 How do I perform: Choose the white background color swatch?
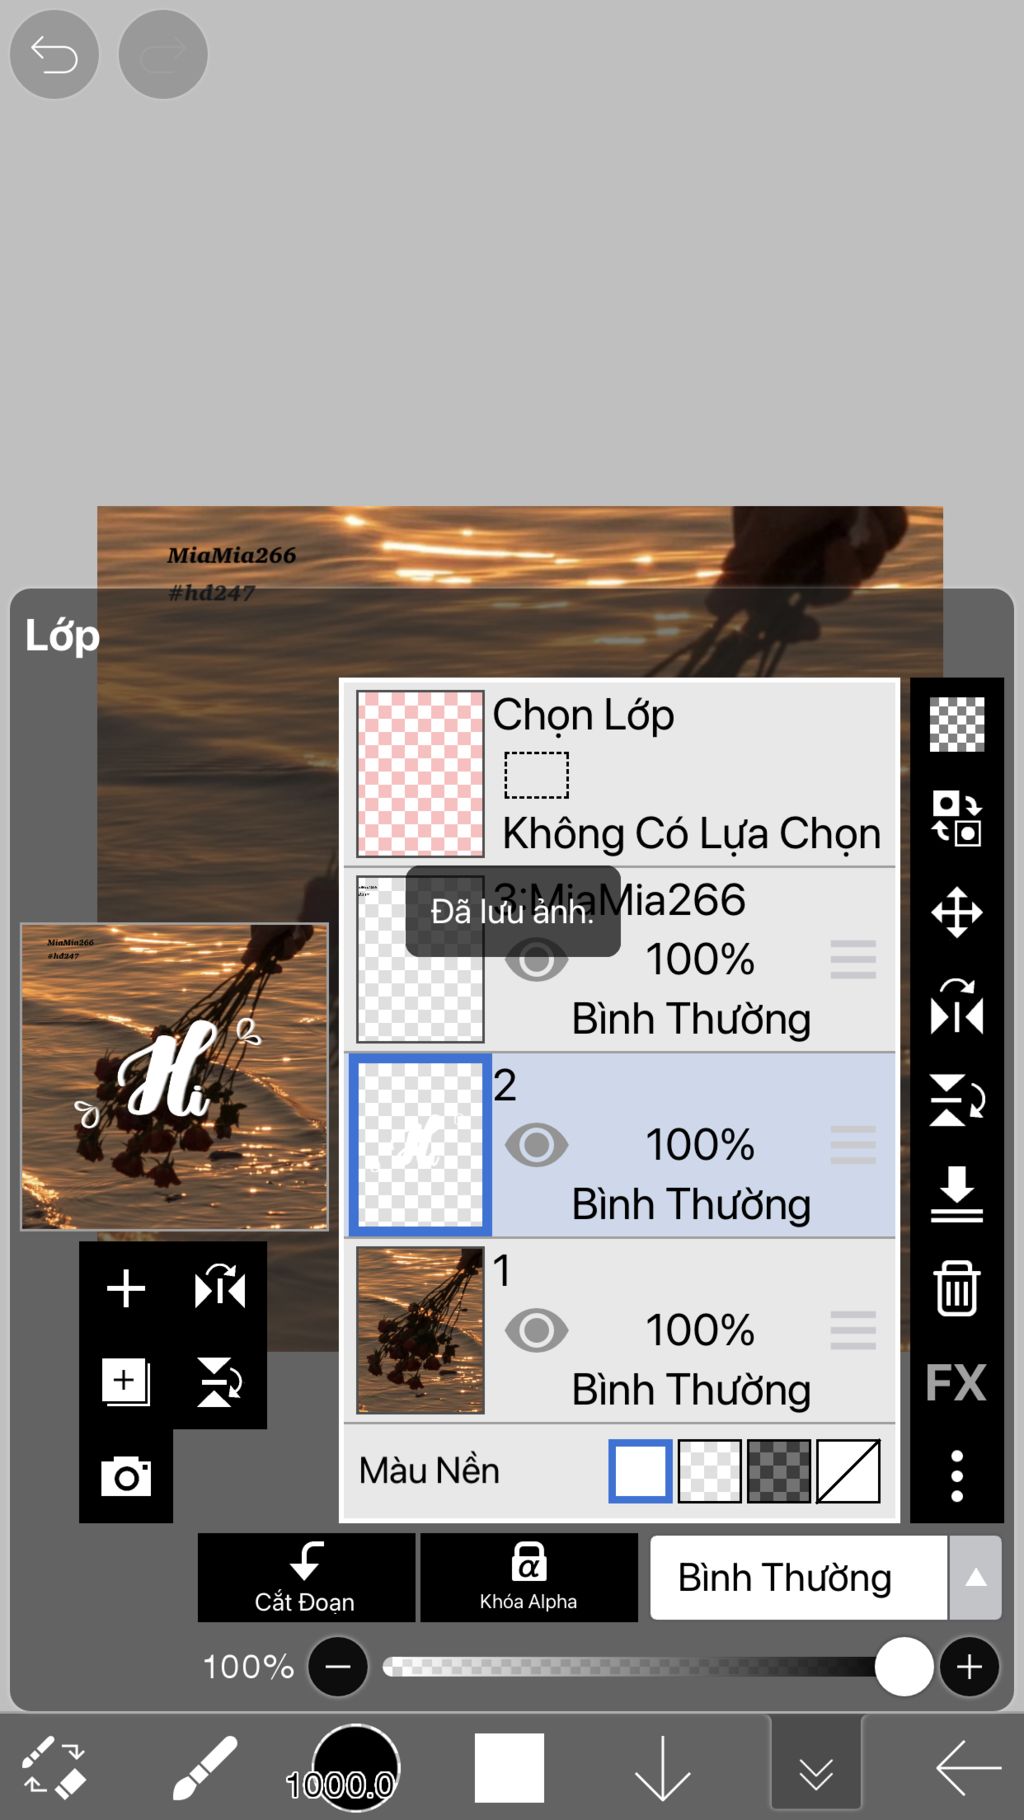point(640,1471)
